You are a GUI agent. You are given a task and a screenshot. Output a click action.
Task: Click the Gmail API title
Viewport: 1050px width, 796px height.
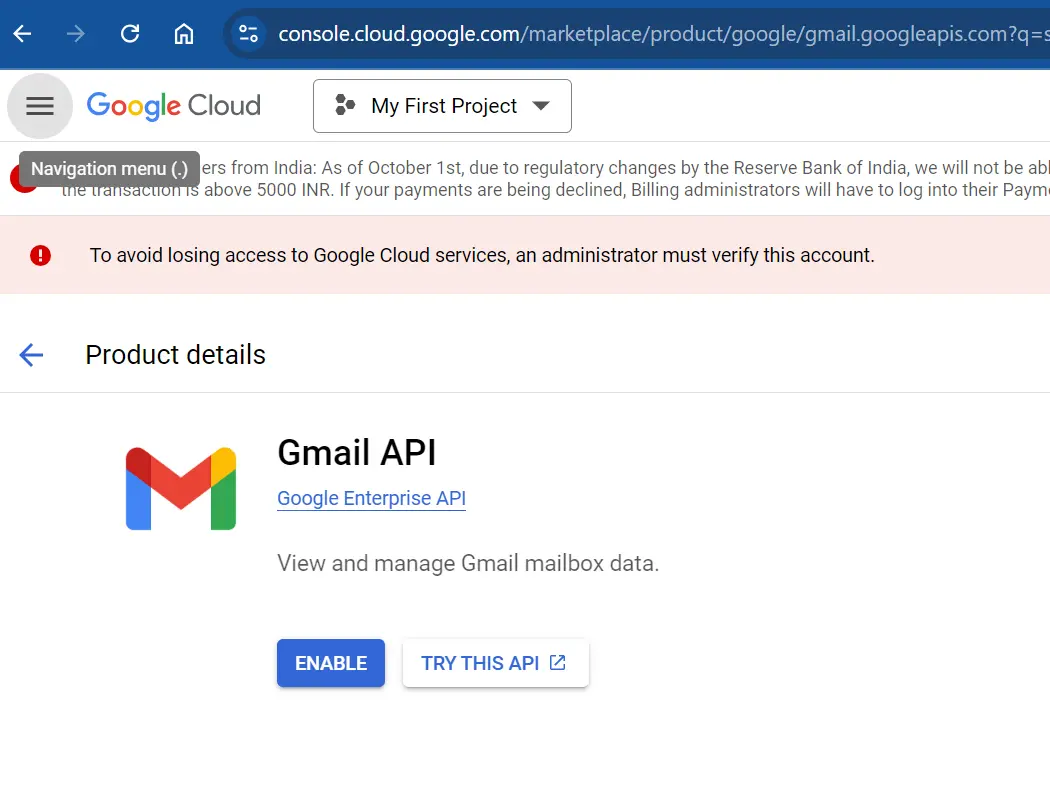(x=357, y=453)
